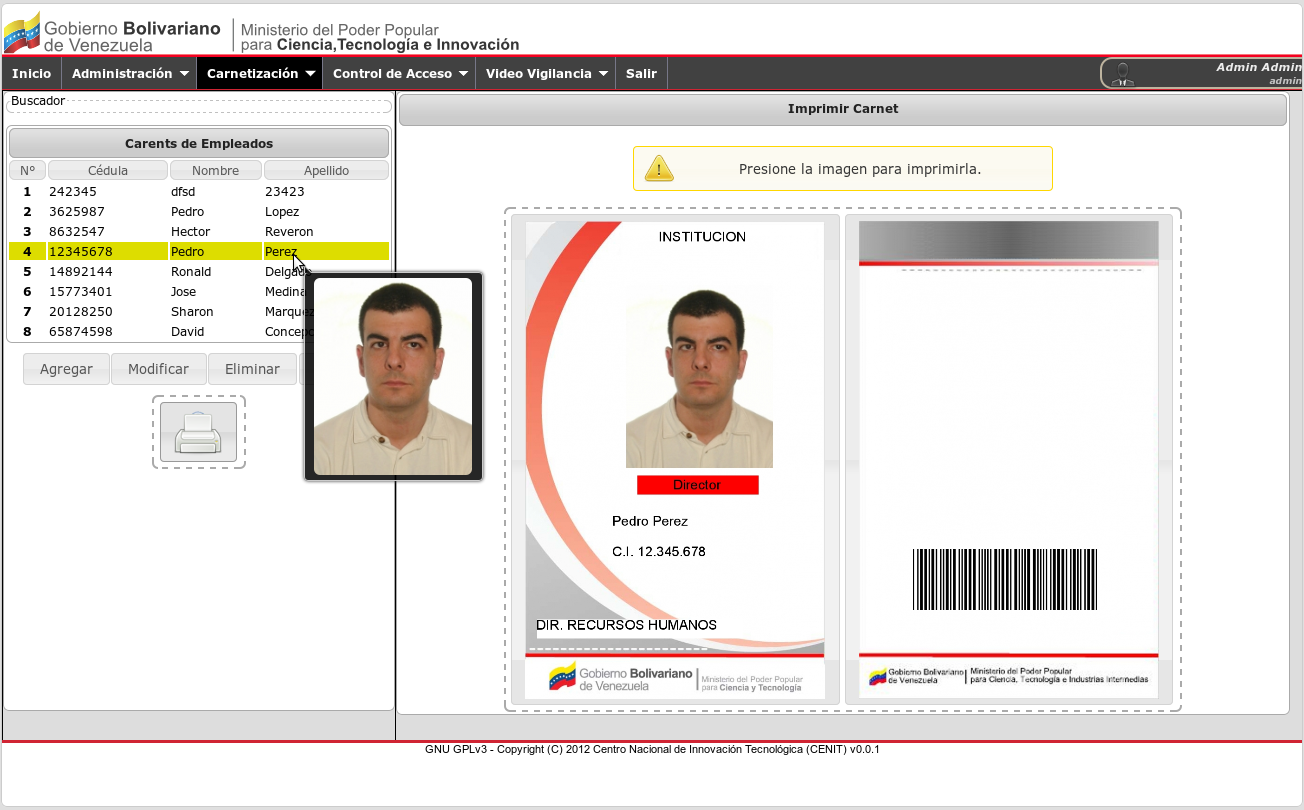This screenshot has width=1304, height=810.
Task: Click Salir to log out
Action: pos(640,72)
